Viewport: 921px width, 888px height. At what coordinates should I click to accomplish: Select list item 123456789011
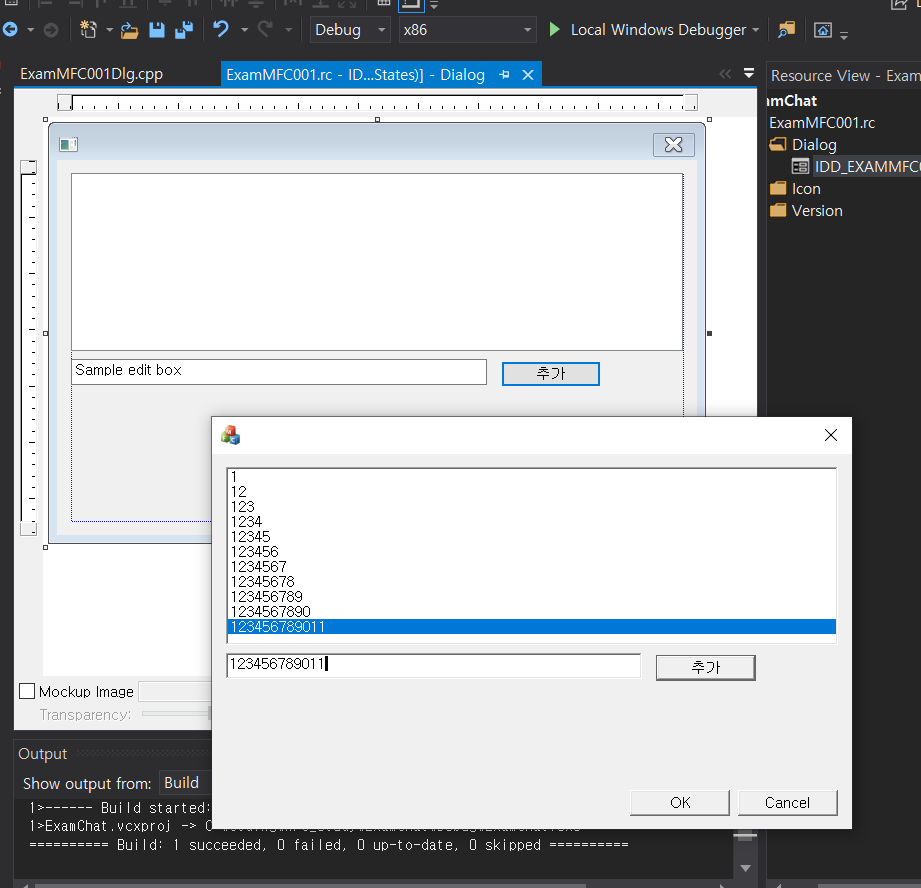(x=532, y=627)
